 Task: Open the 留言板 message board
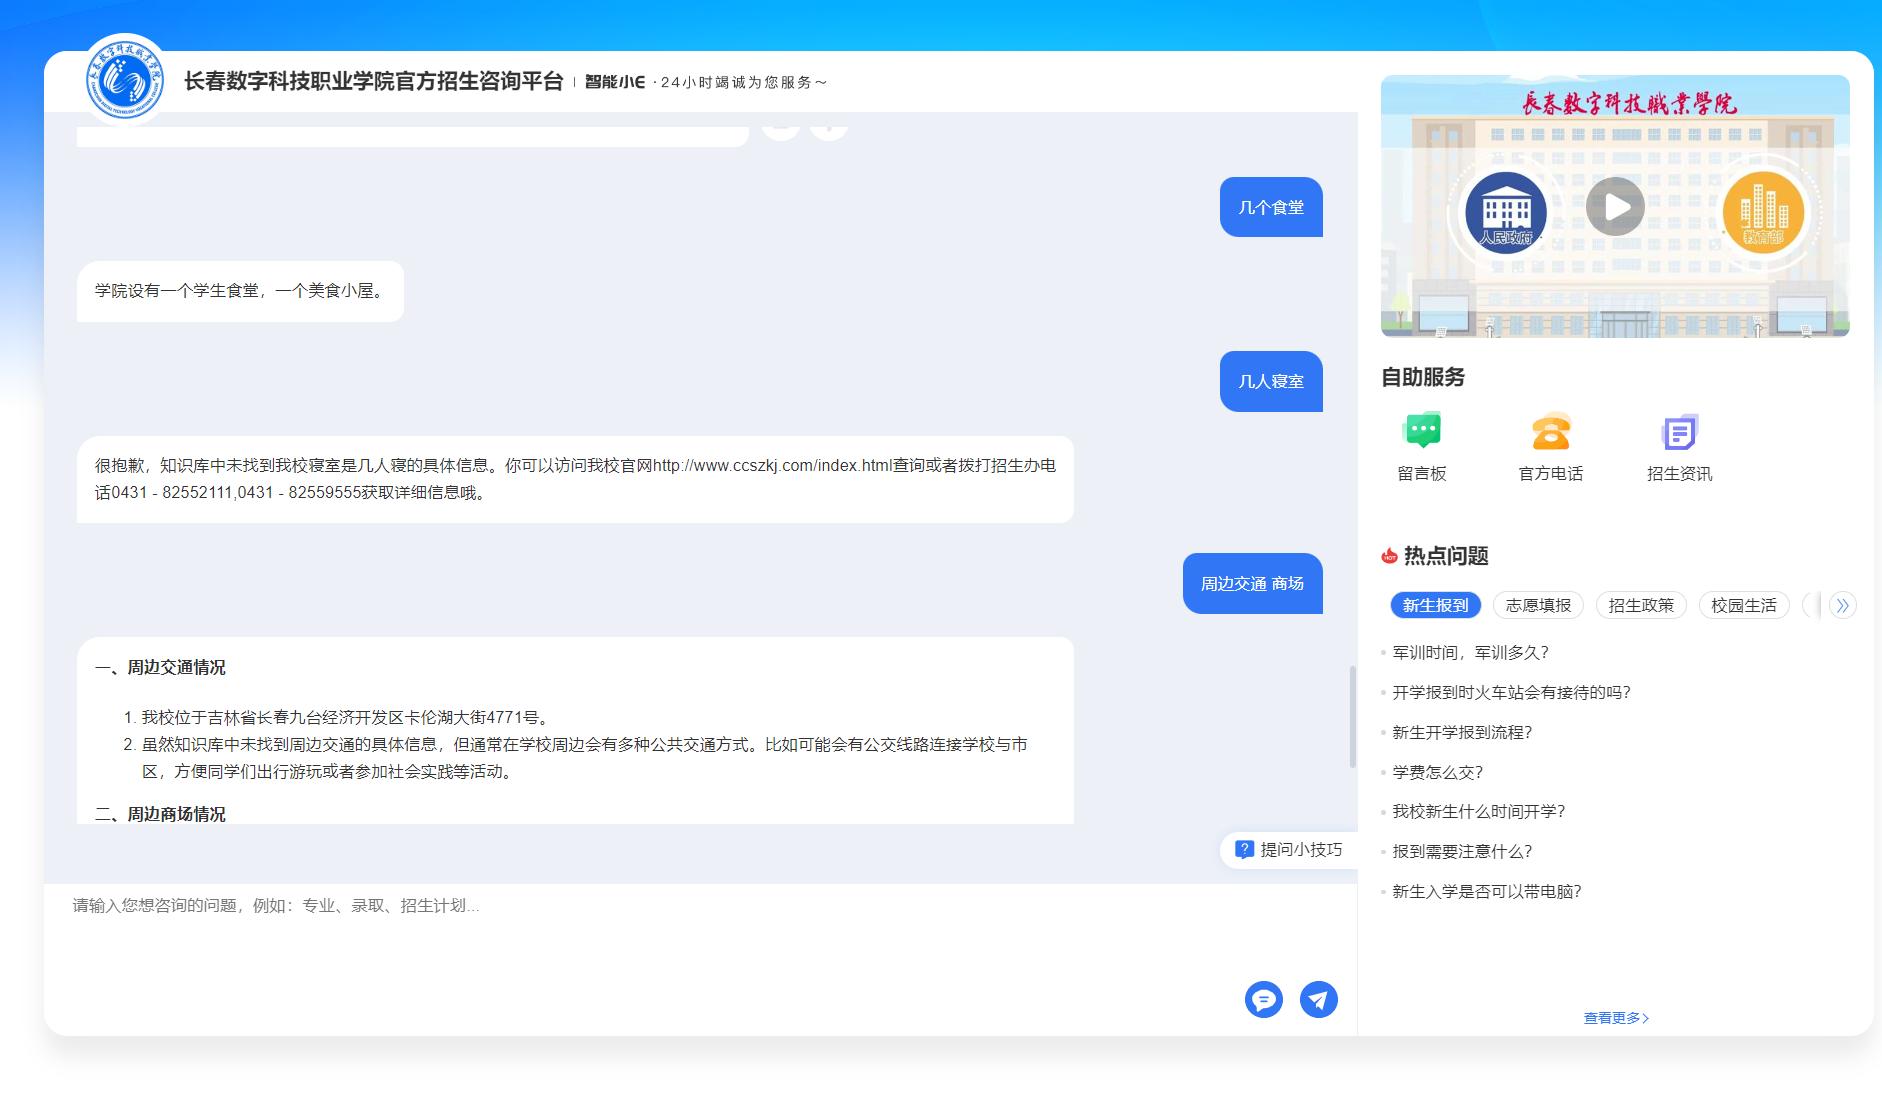click(x=1422, y=447)
